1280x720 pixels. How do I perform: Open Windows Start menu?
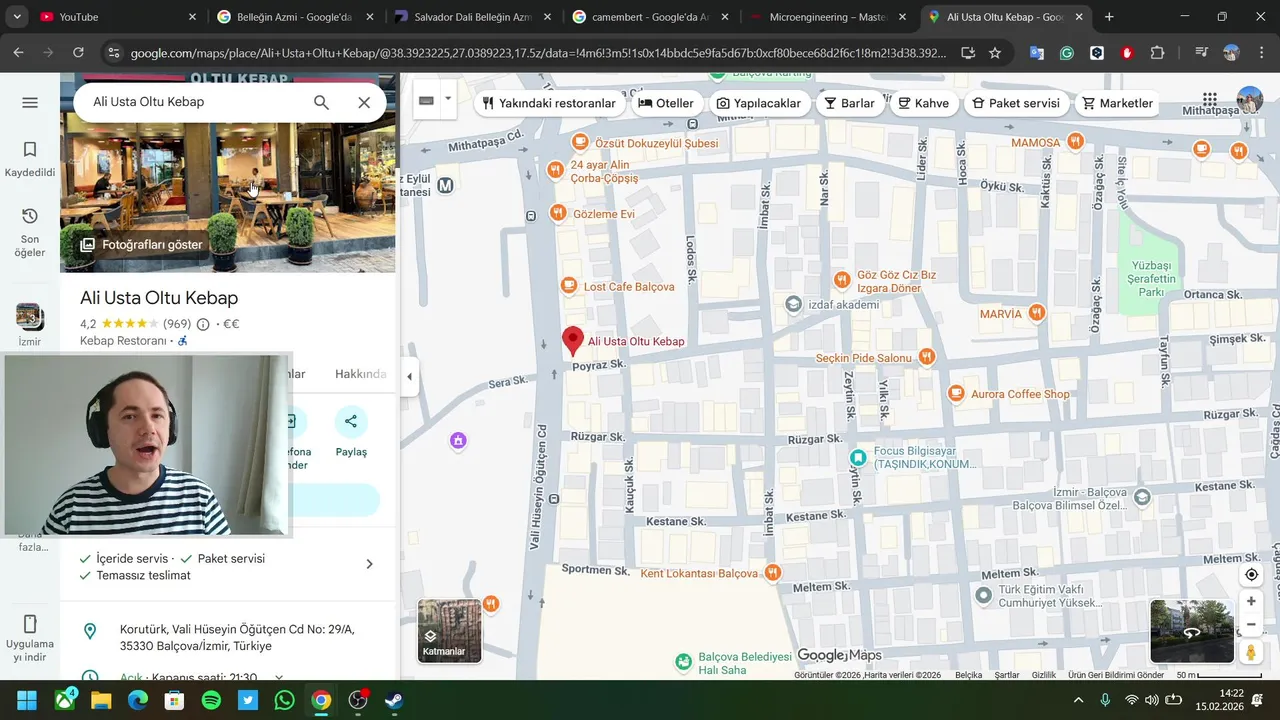[27, 700]
